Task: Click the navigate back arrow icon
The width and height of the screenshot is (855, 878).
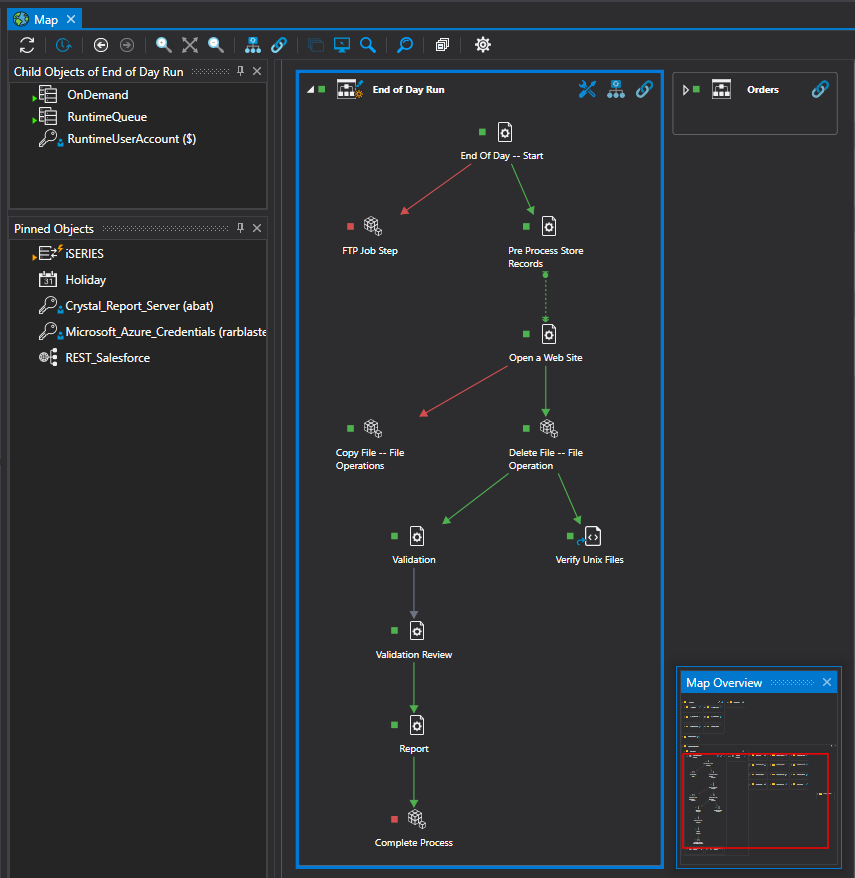Action: (x=100, y=45)
